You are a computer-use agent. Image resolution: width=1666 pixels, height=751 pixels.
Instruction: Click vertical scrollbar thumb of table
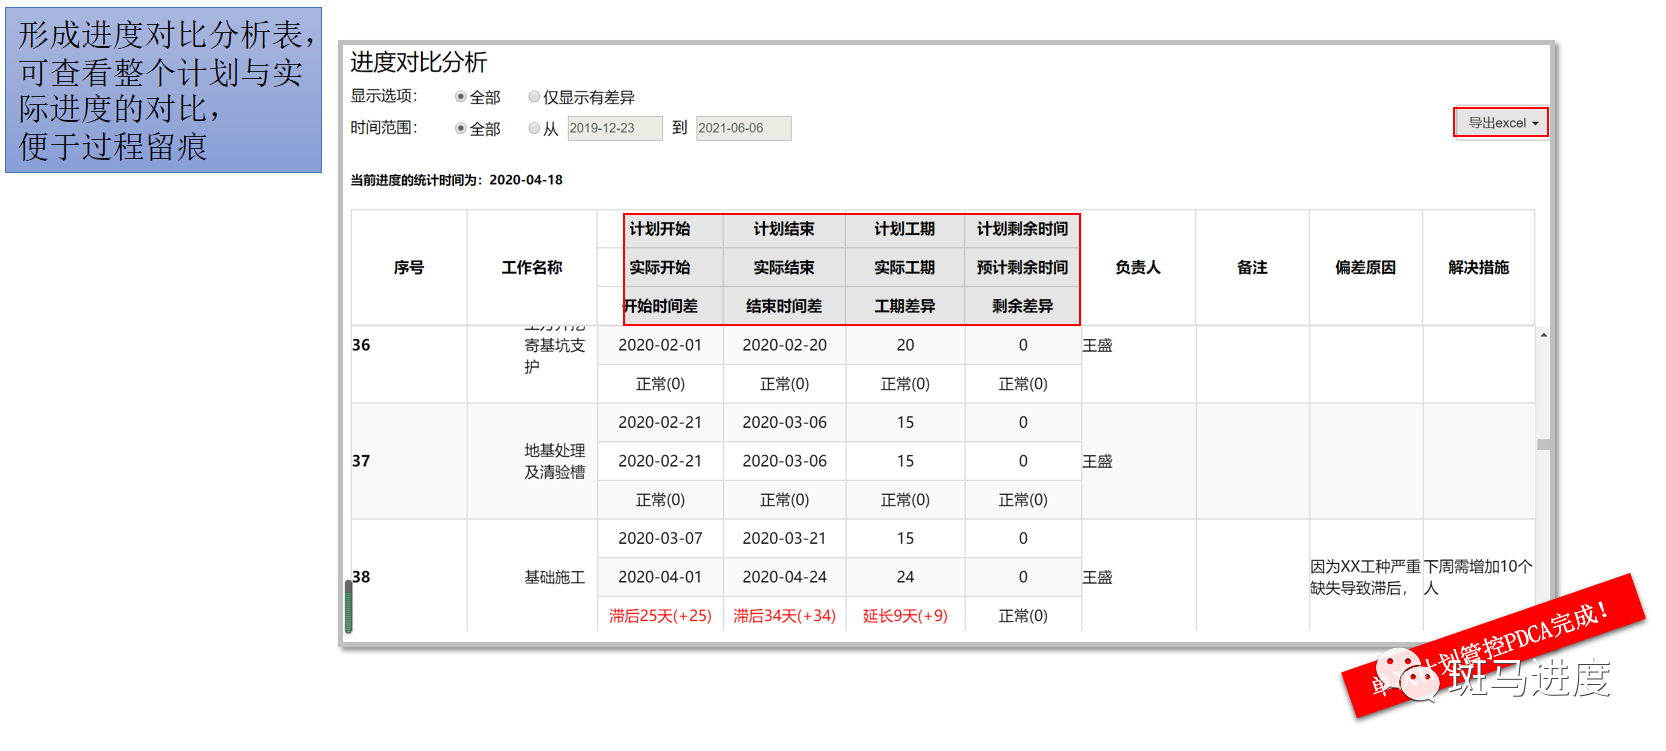[1543, 444]
